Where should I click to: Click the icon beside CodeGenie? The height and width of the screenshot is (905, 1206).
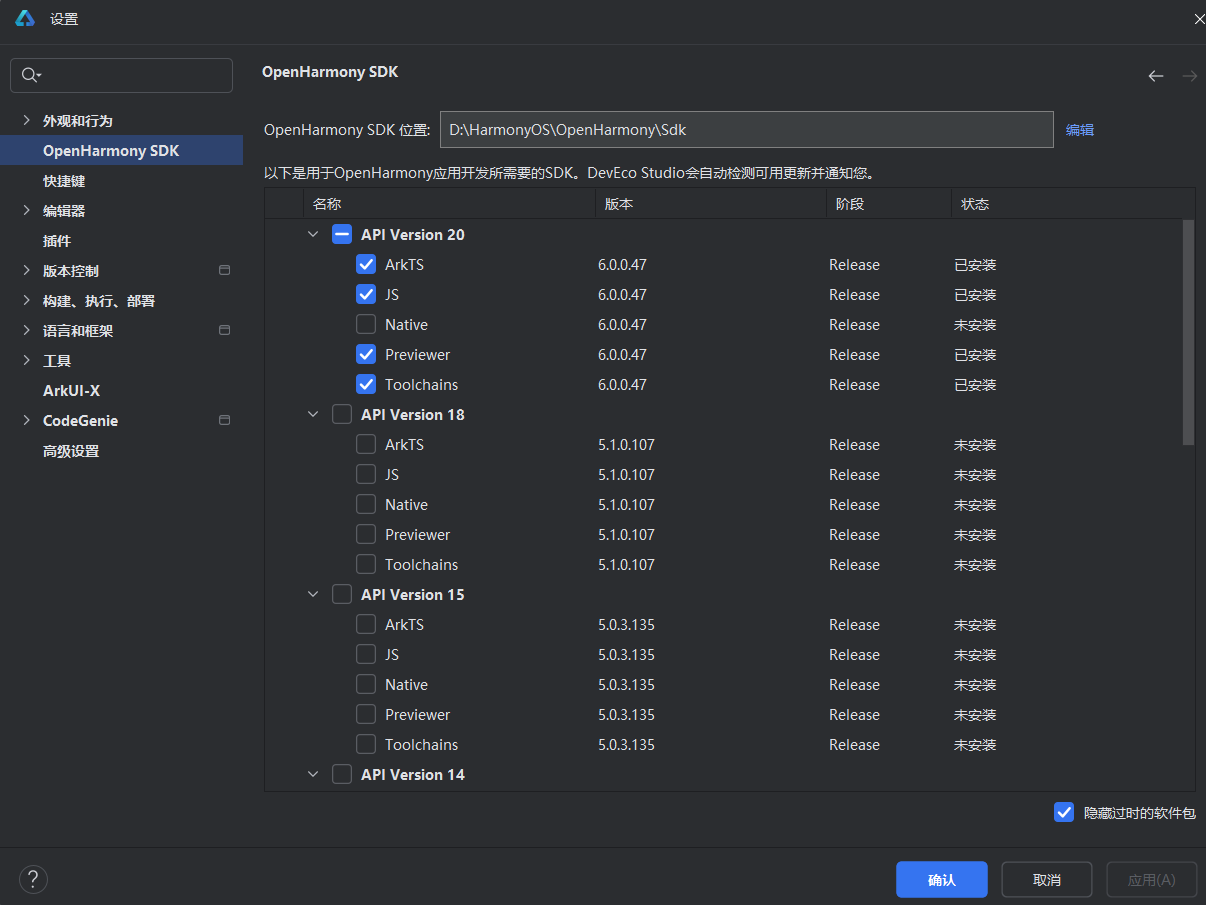click(x=225, y=420)
